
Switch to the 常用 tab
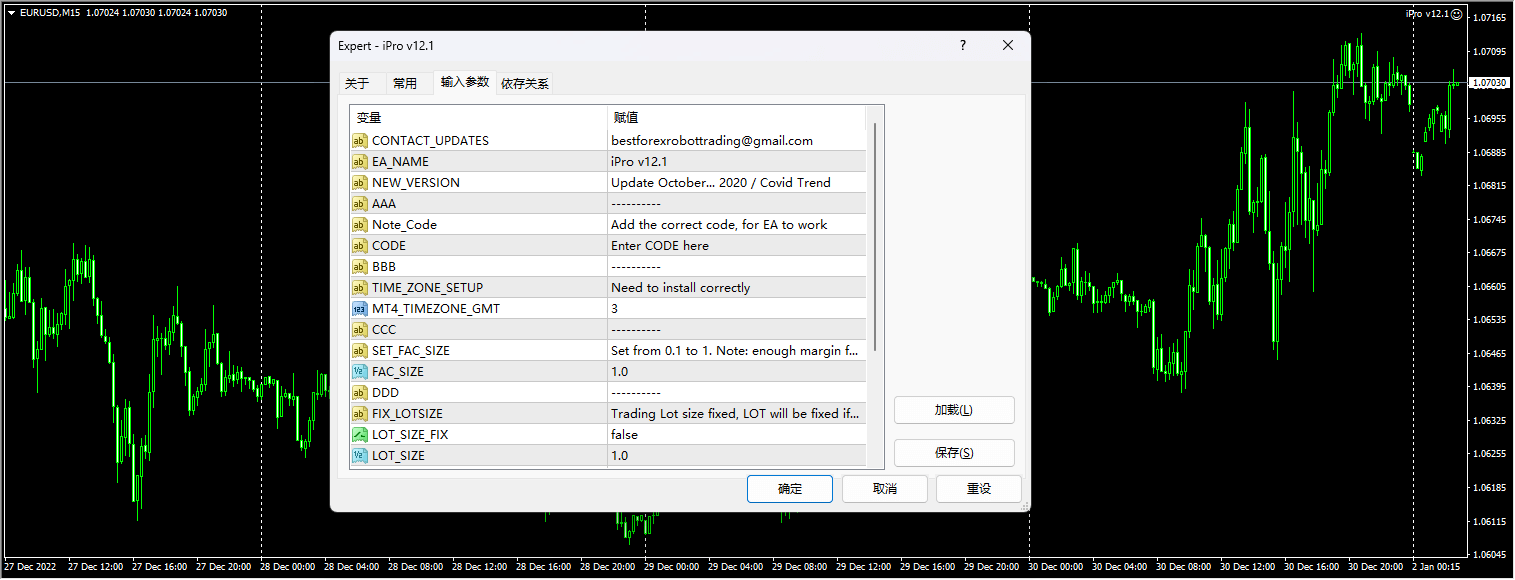pos(408,83)
